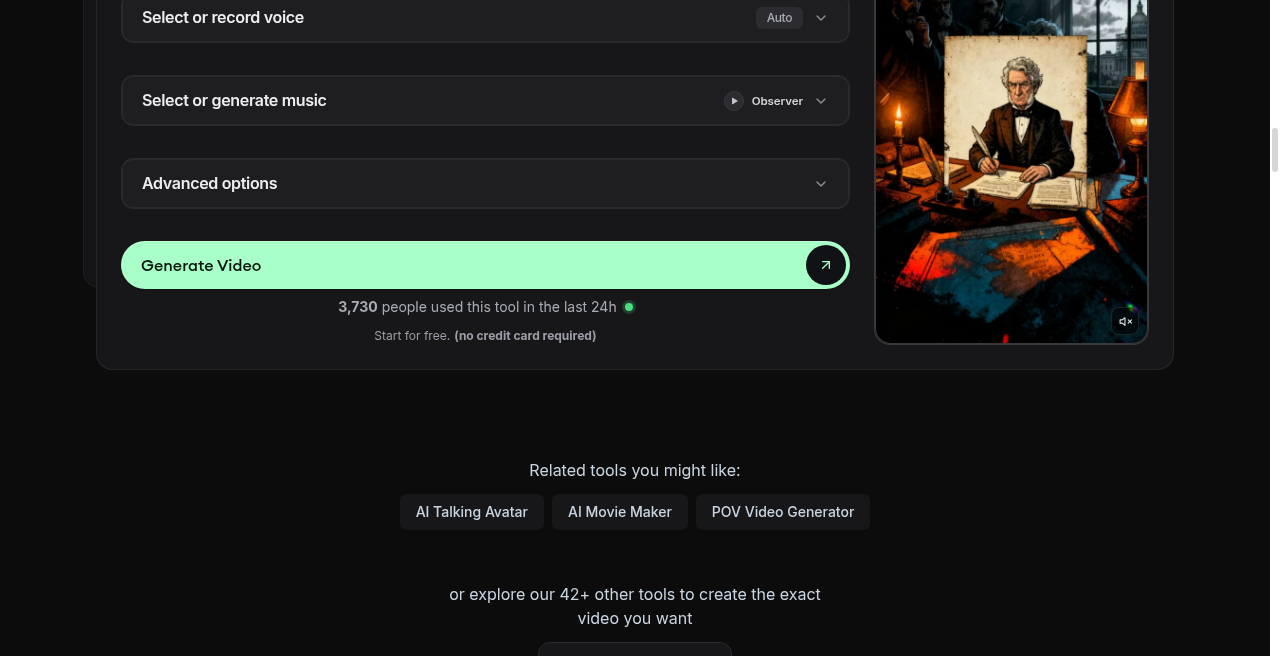
Task: Click the Select or generate music label
Action: click(234, 101)
